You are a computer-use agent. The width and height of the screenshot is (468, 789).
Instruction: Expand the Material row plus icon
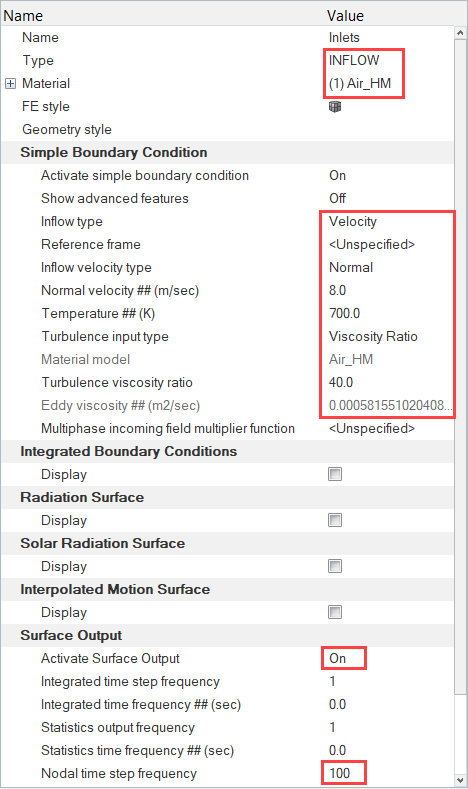point(11,84)
